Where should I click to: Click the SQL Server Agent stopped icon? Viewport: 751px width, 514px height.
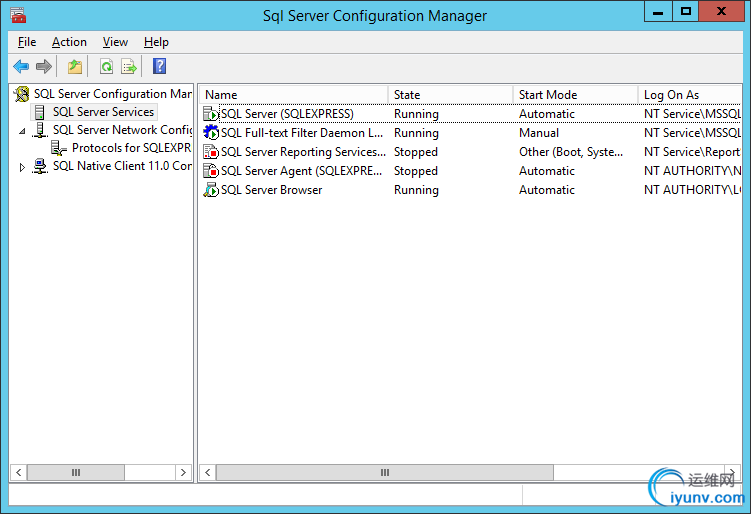point(211,171)
